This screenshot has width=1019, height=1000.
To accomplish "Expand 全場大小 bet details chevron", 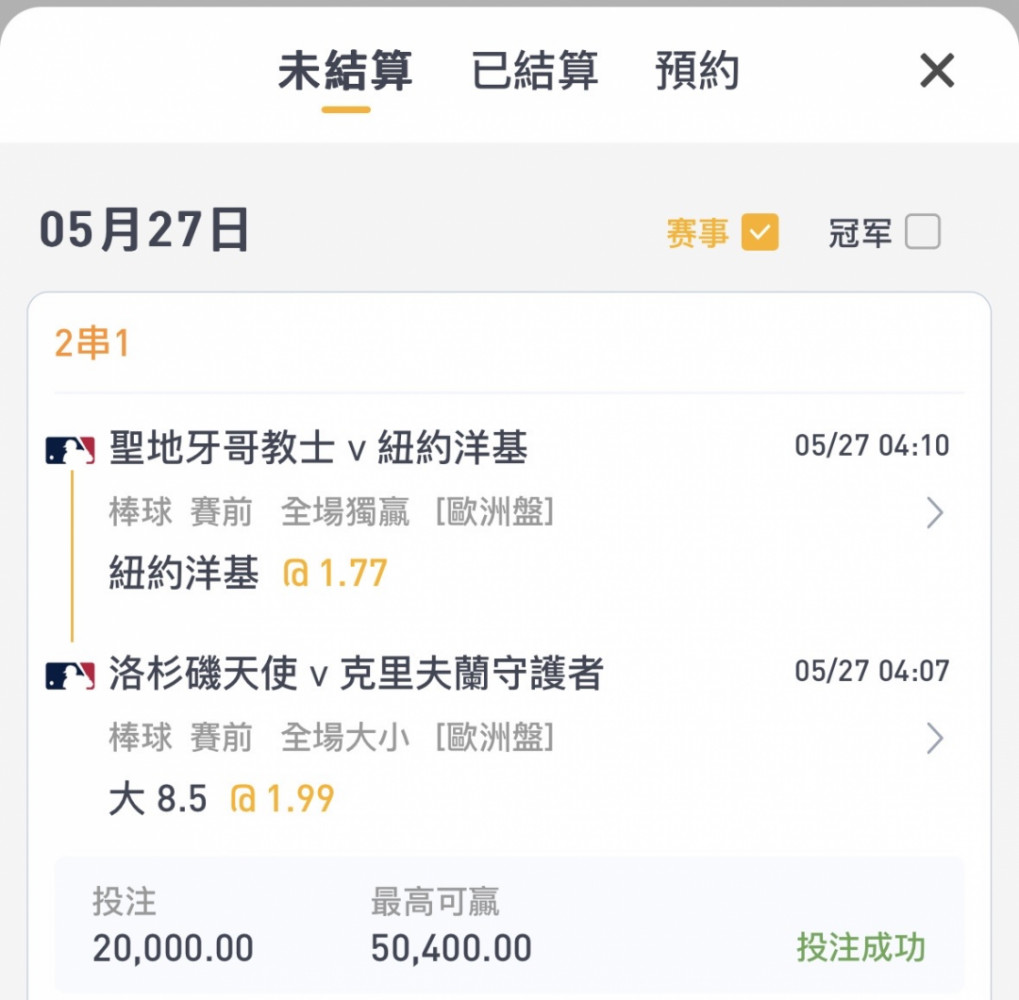I will click(935, 738).
